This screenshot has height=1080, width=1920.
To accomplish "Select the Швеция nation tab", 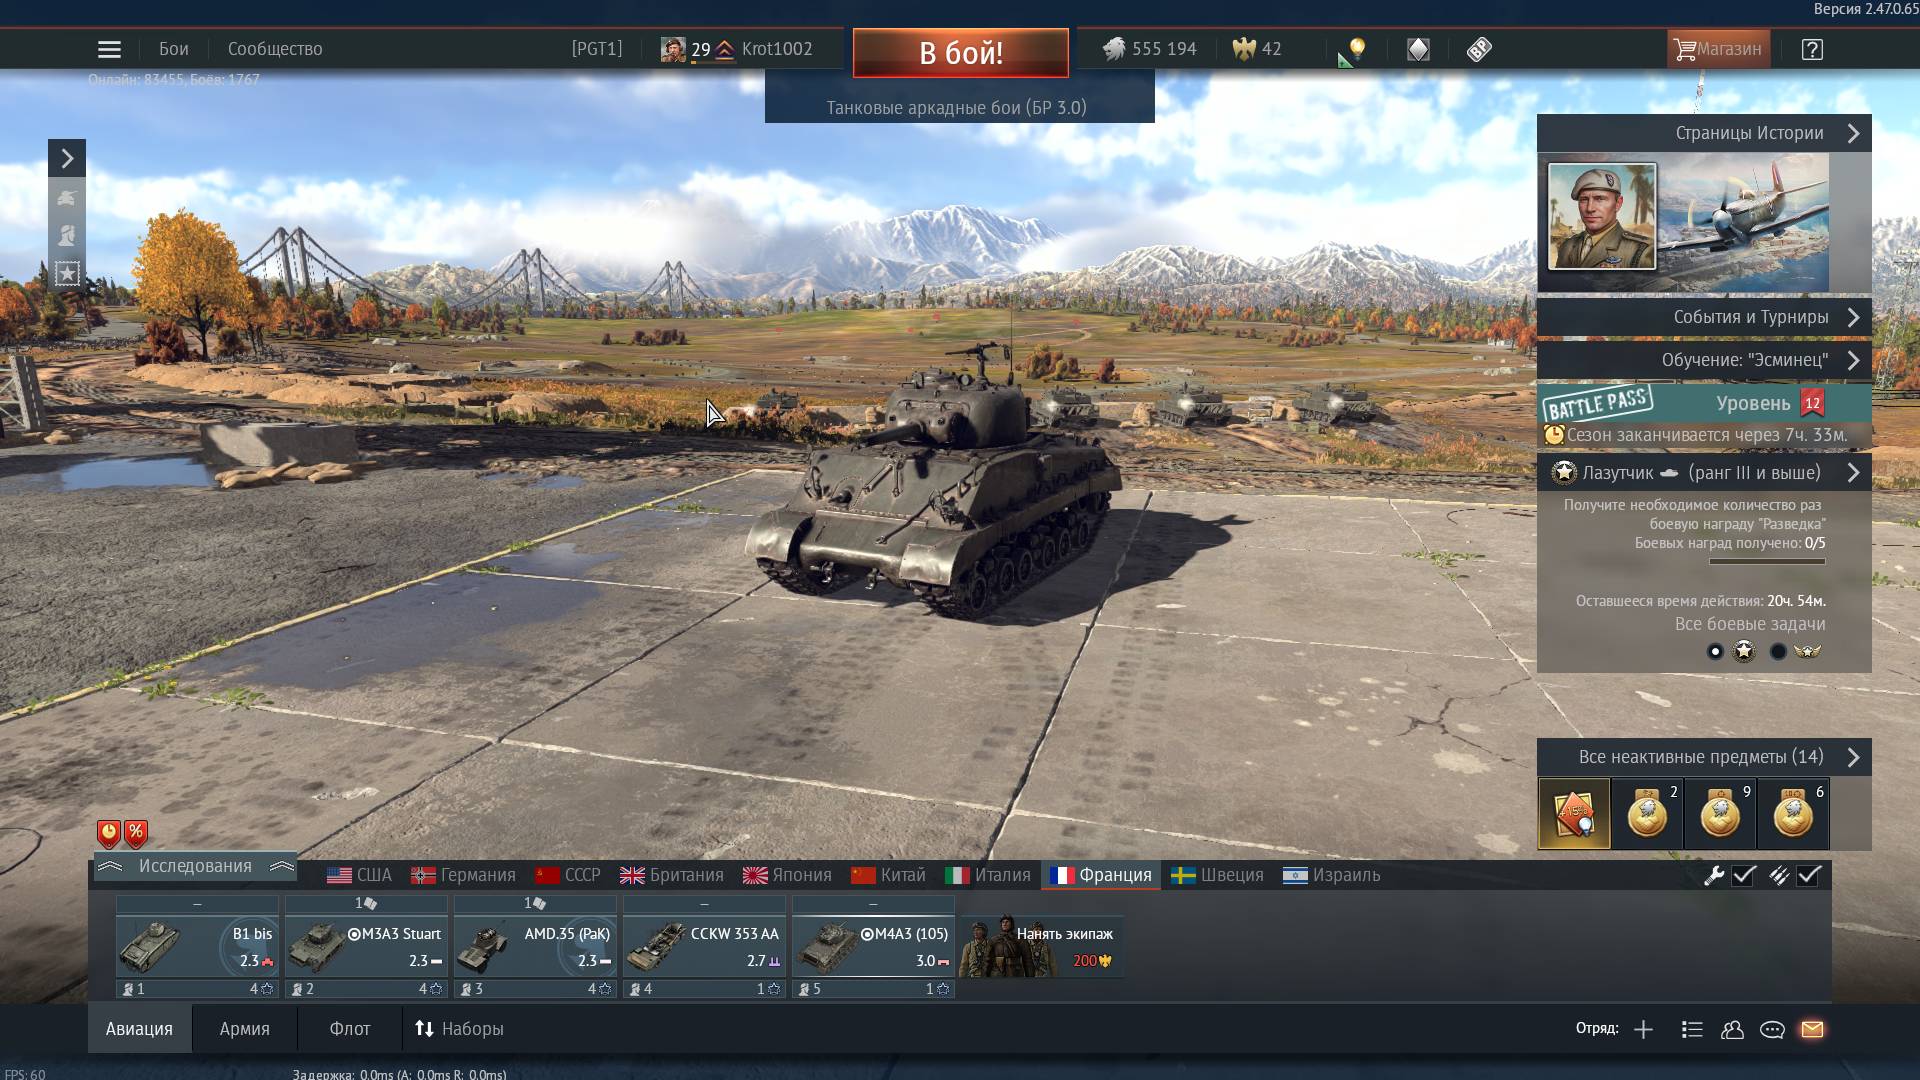I will coord(1218,875).
